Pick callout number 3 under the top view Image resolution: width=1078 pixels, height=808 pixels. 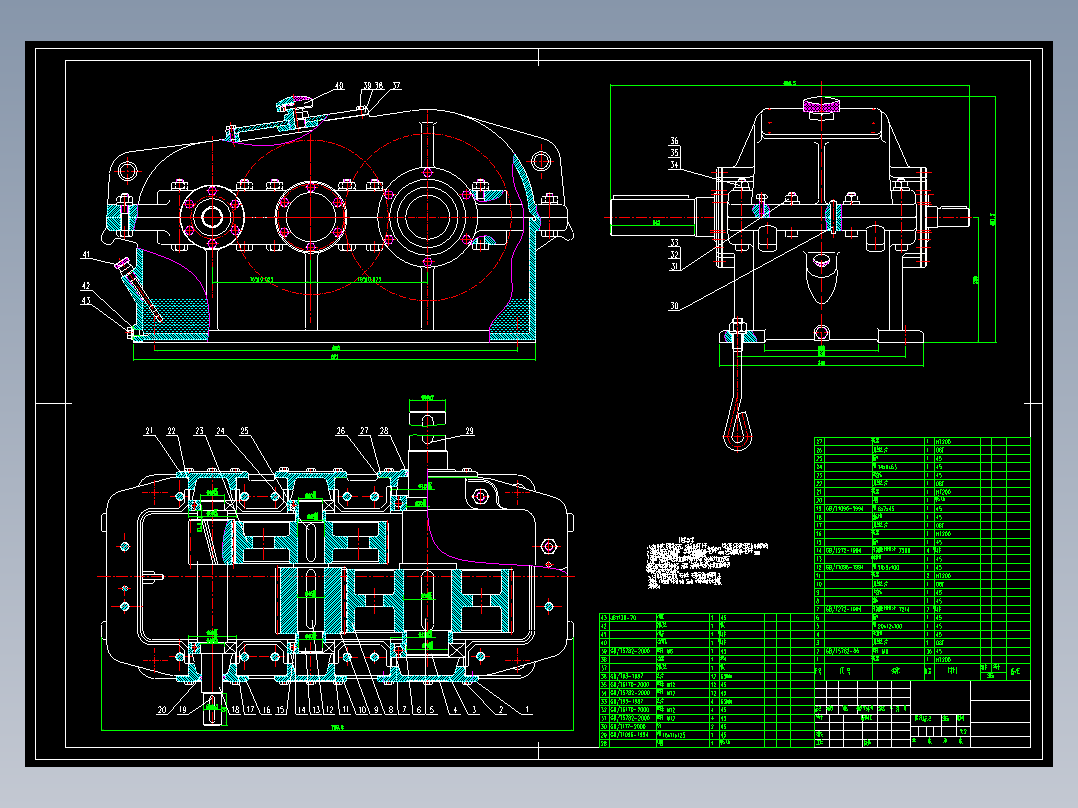coord(474,710)
